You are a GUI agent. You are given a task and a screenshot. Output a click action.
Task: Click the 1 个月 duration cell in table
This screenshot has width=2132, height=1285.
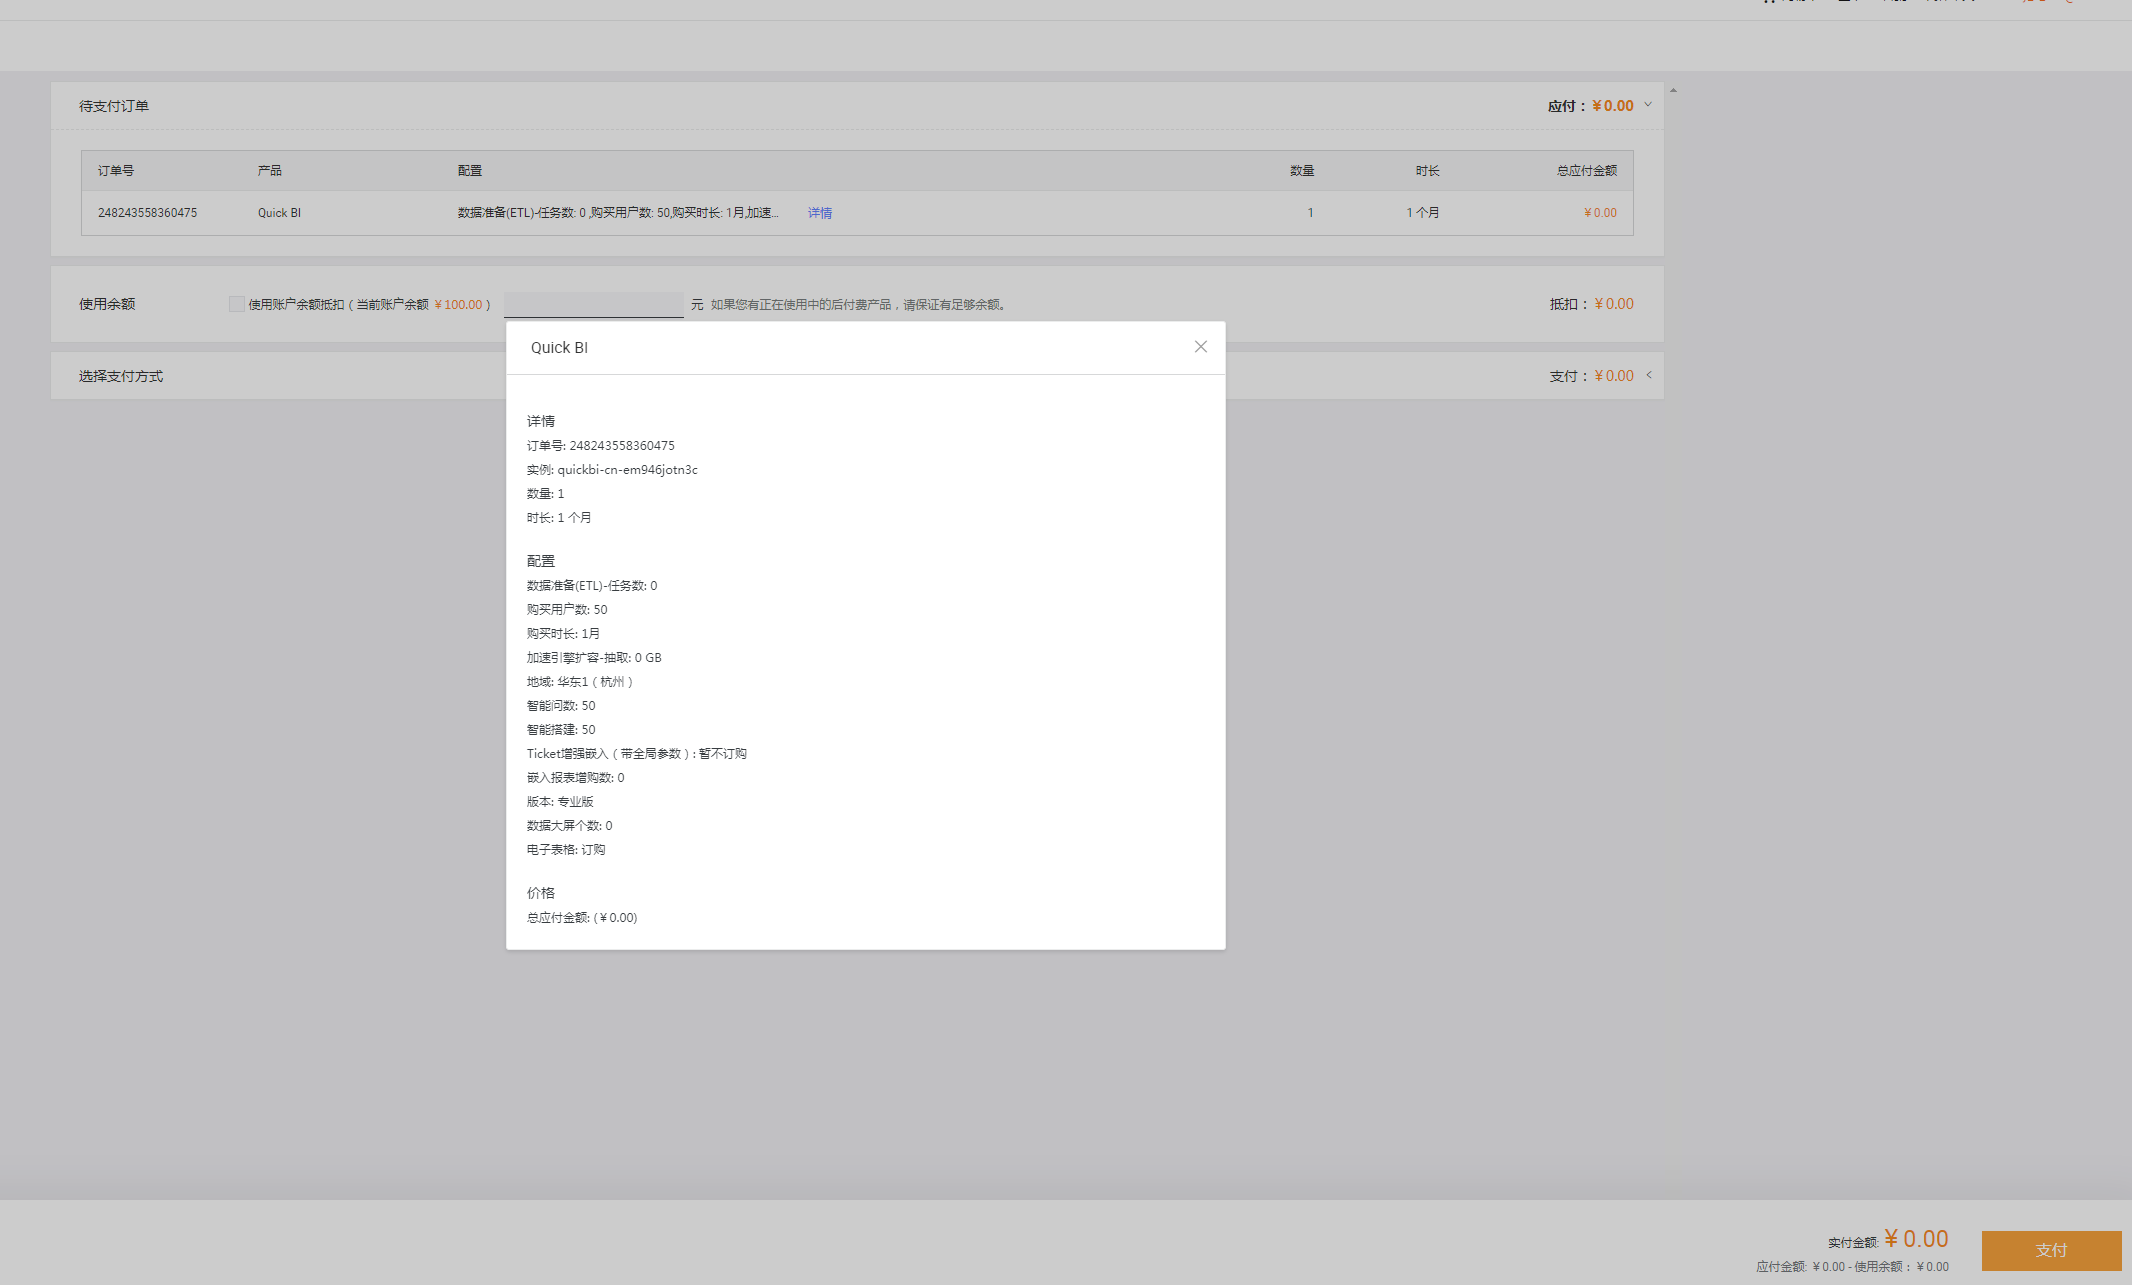pos(1423,213)
